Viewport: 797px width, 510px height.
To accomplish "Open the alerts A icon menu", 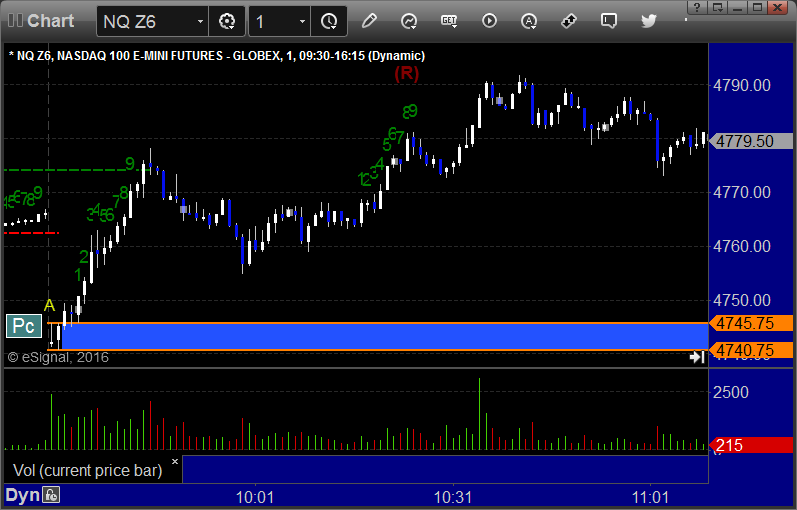I will (x=529, y=21).
